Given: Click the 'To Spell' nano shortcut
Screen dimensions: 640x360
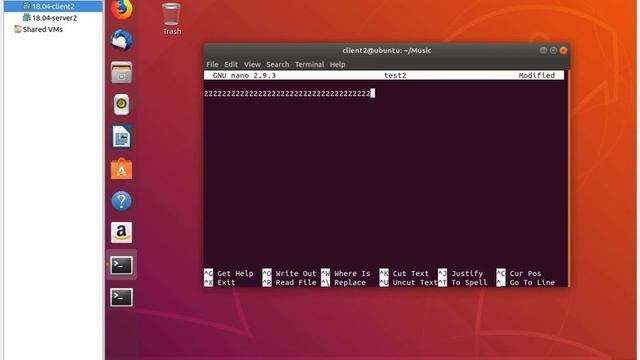Looking at the screenshot, I should tap(469, 282).
